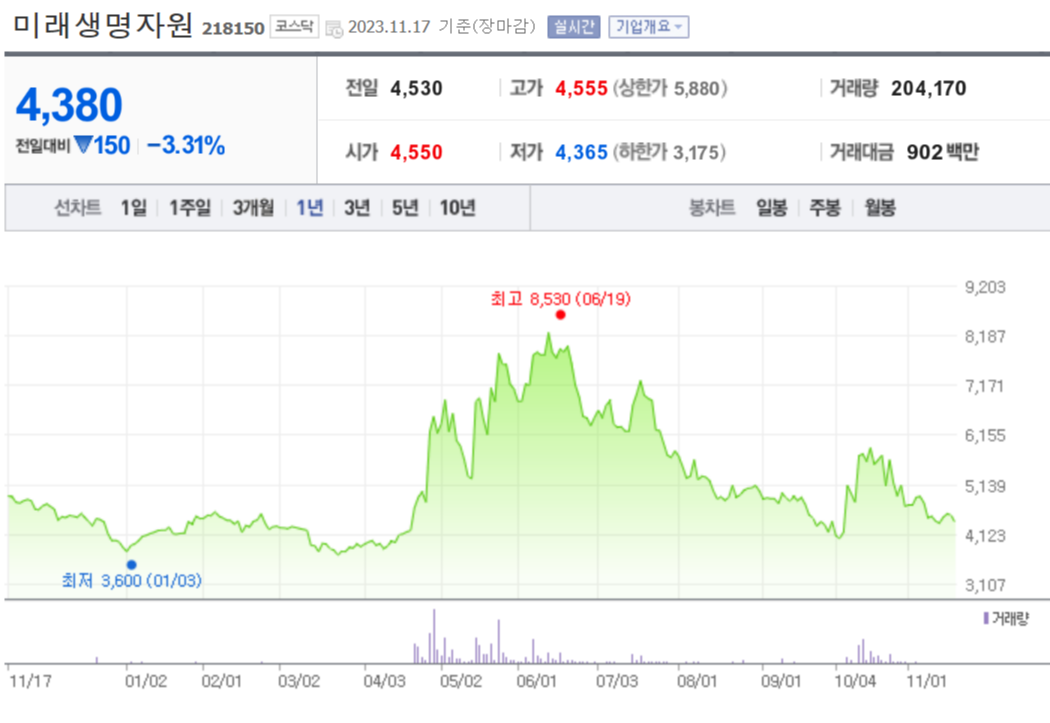Click the 2023.11.17 기준(장마감) date text

(x=442, y=27)
